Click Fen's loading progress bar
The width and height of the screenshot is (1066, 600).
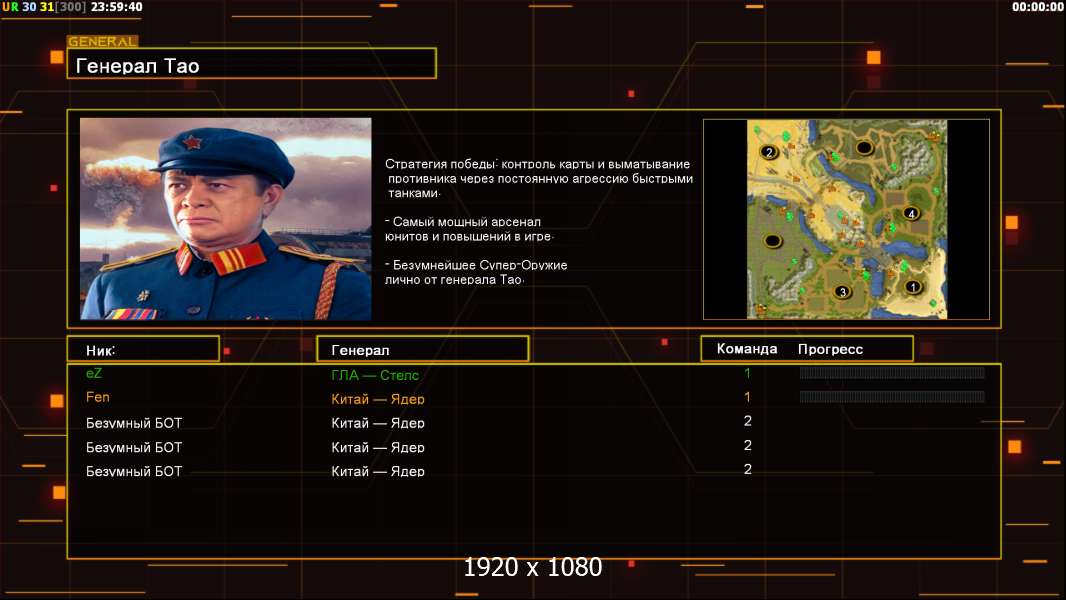click(x=892, y=397)
